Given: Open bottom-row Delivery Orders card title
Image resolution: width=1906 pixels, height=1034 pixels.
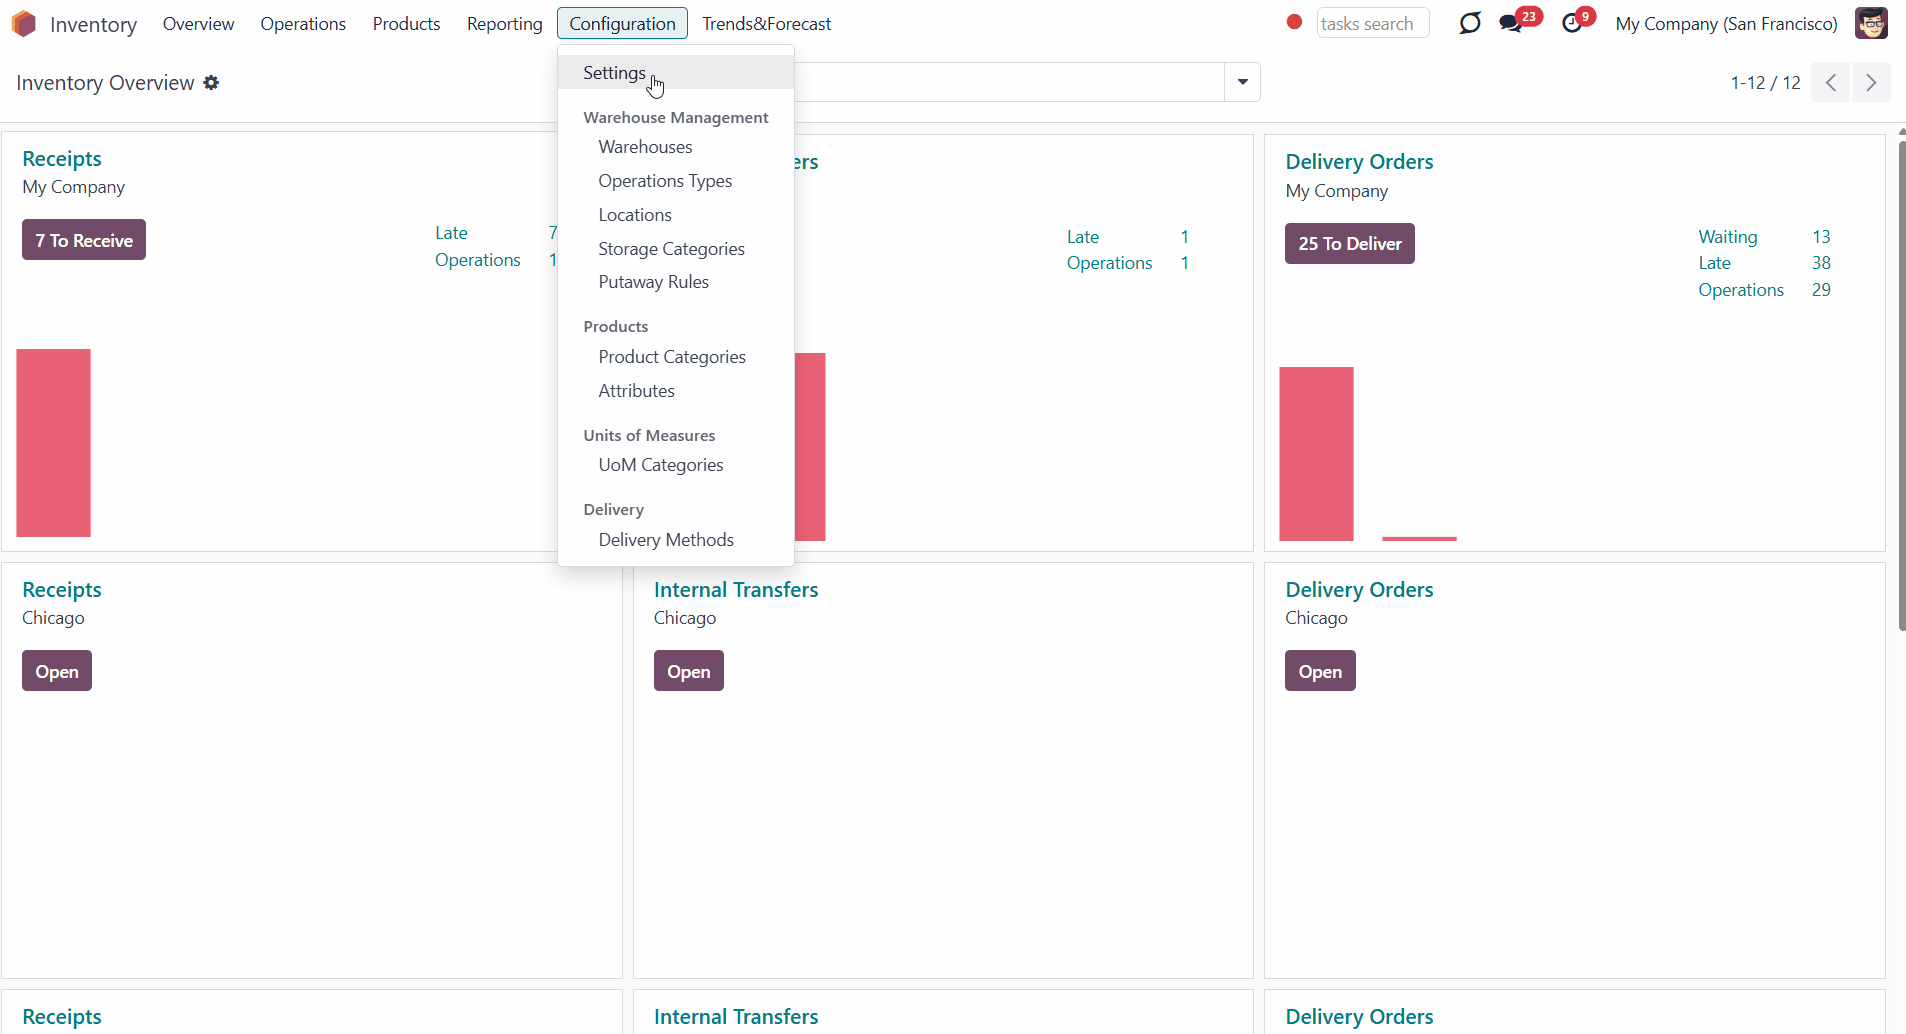Looking at the screenshot, I should pyautogui.click(x=1359, y=1017).
